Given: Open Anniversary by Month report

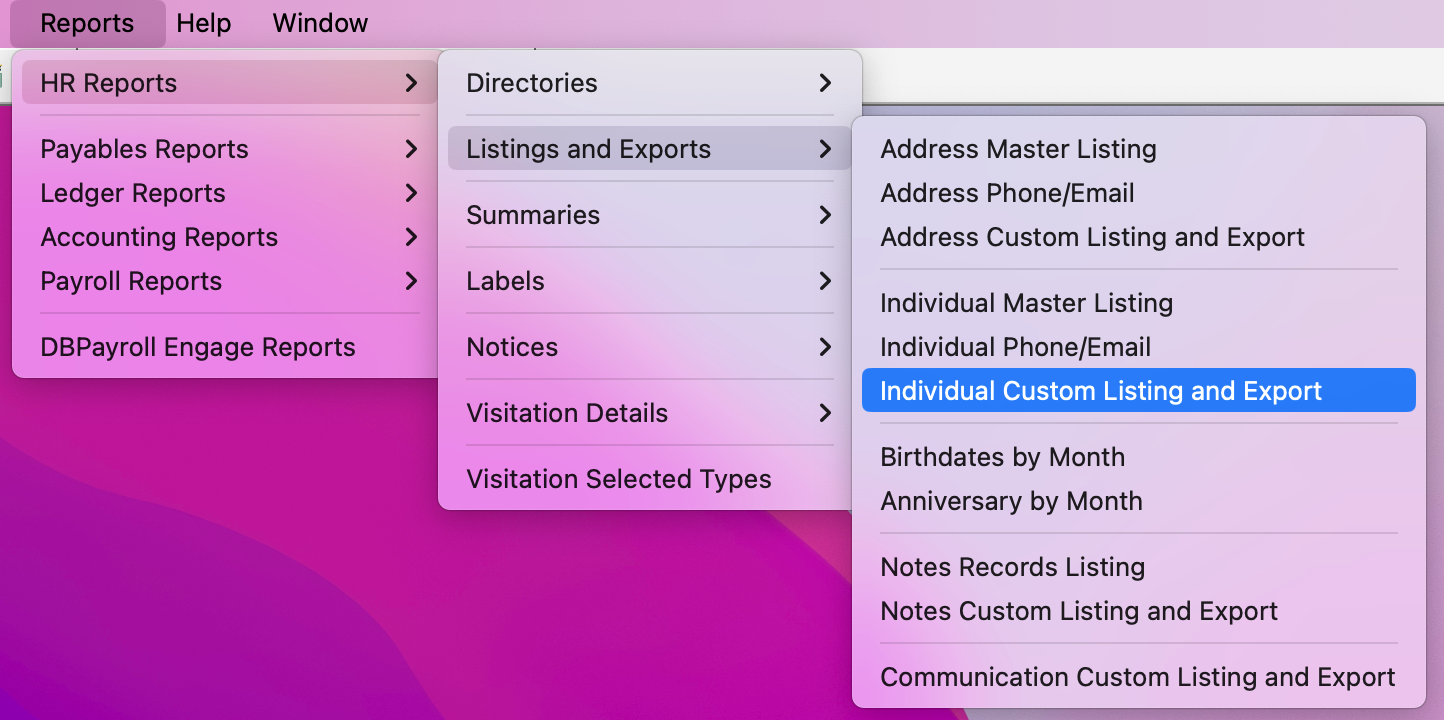Looking at the screenshot, I should click(x=1011, y=501).
